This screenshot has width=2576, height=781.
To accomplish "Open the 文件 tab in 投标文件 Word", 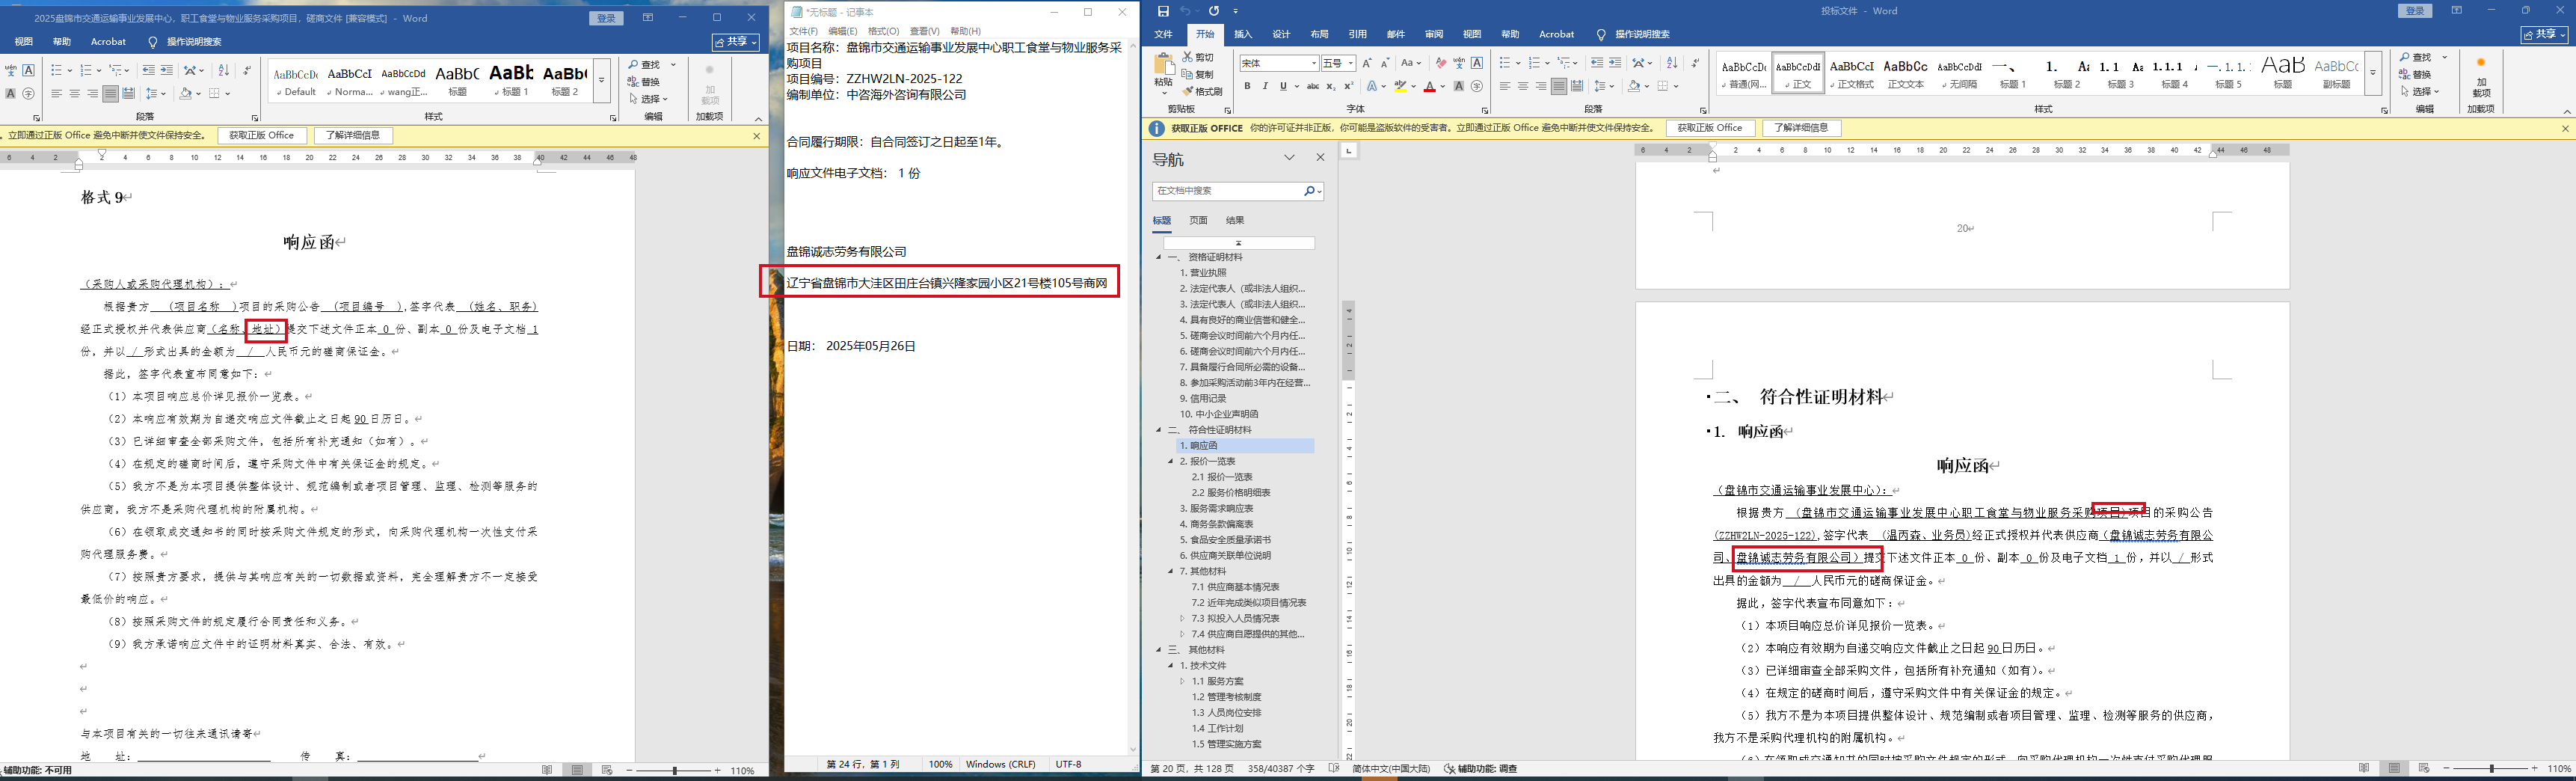I will (1163, 34).
